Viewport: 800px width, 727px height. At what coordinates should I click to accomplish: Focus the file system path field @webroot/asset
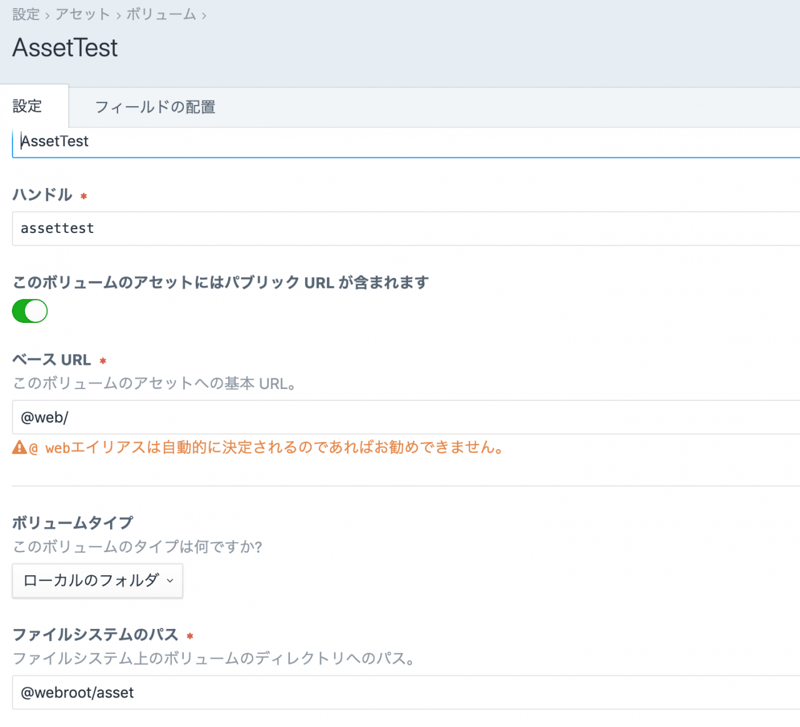[400, 692]
